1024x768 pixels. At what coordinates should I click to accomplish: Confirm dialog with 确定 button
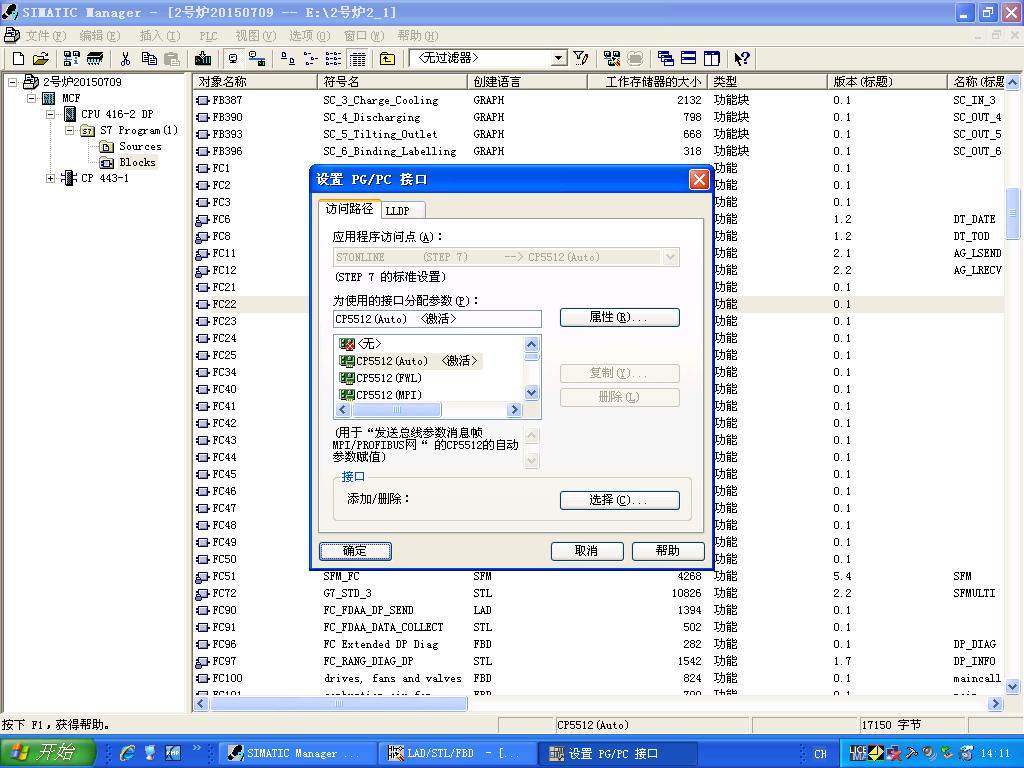click(x=355, y=551)
